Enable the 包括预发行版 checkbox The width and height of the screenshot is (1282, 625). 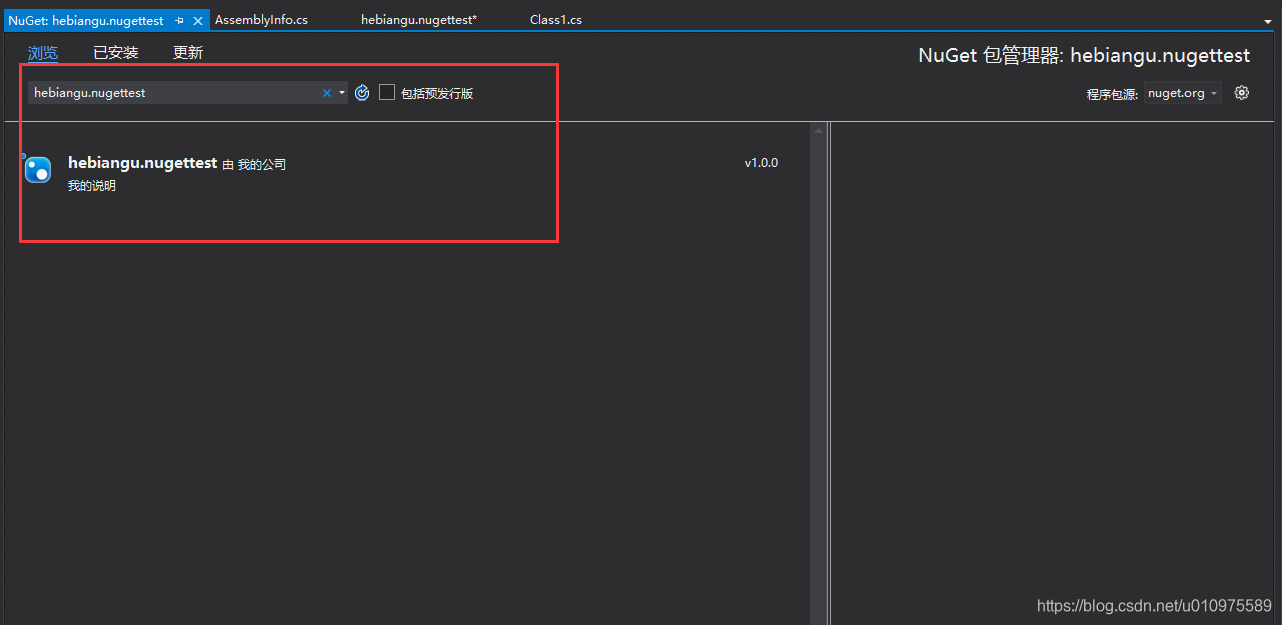387,93
